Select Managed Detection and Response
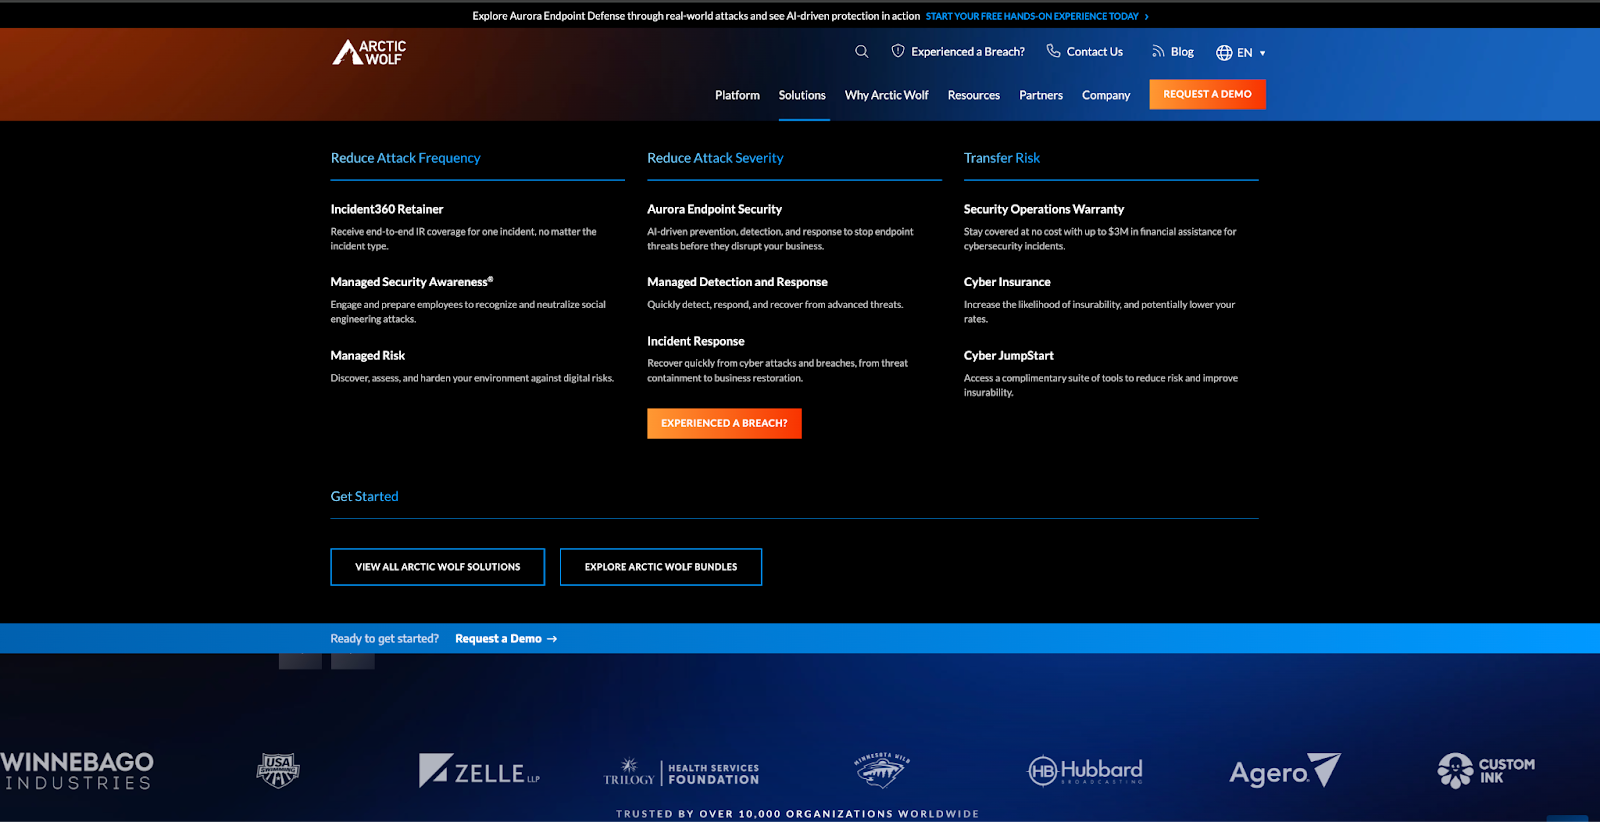 (x=737, y=282)
